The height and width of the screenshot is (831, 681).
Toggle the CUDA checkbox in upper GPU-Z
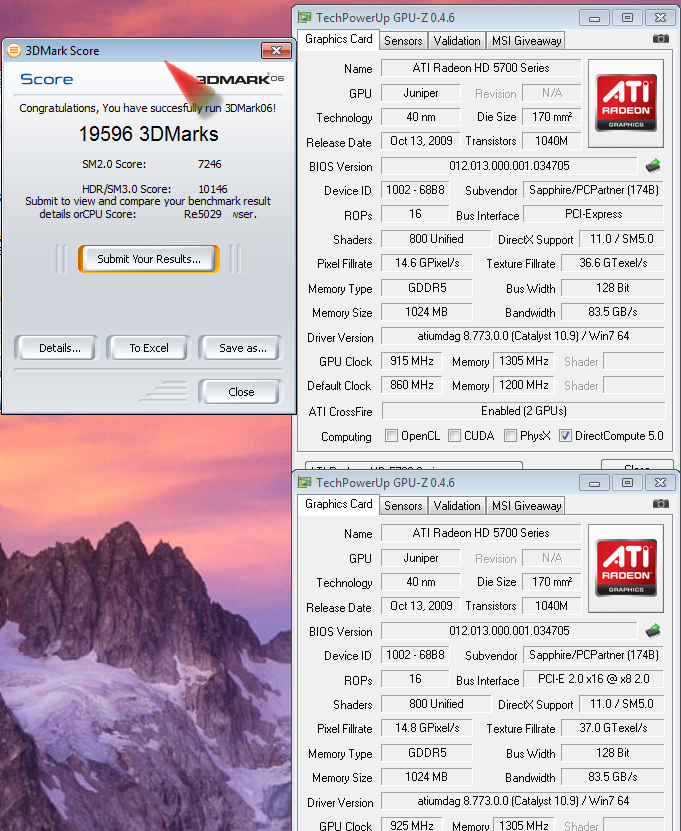click(454, 436)
